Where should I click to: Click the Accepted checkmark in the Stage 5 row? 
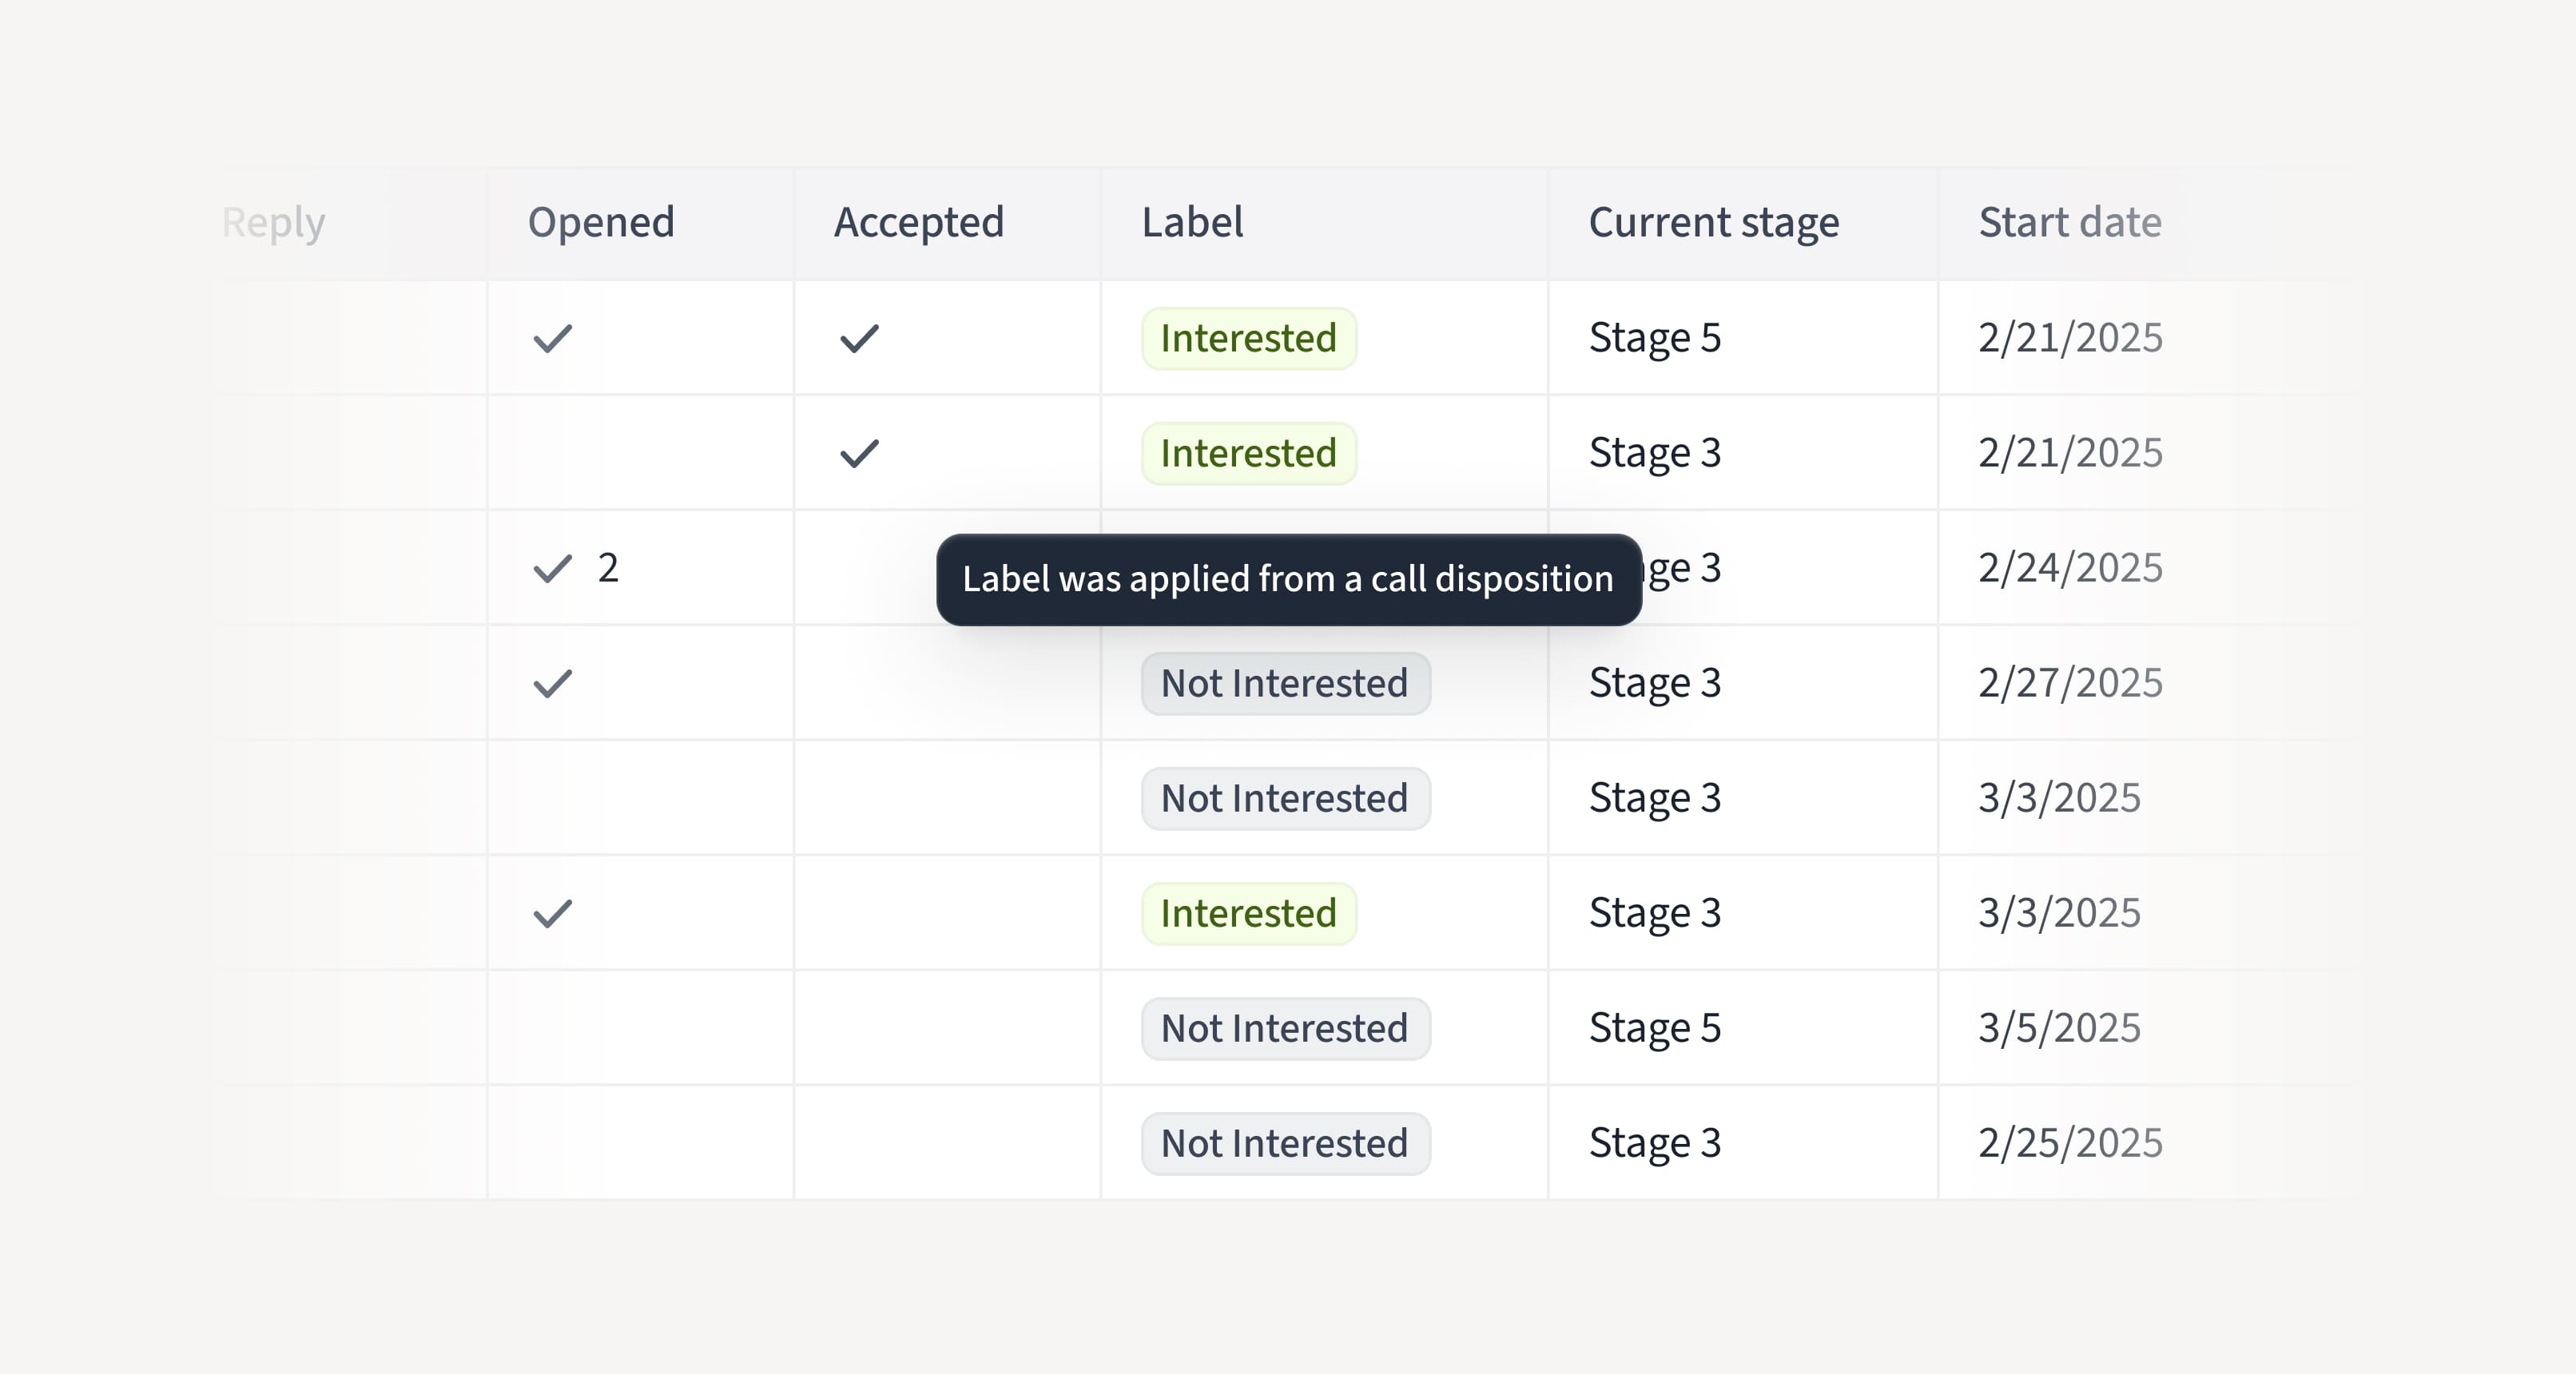(x=859, y=339)
